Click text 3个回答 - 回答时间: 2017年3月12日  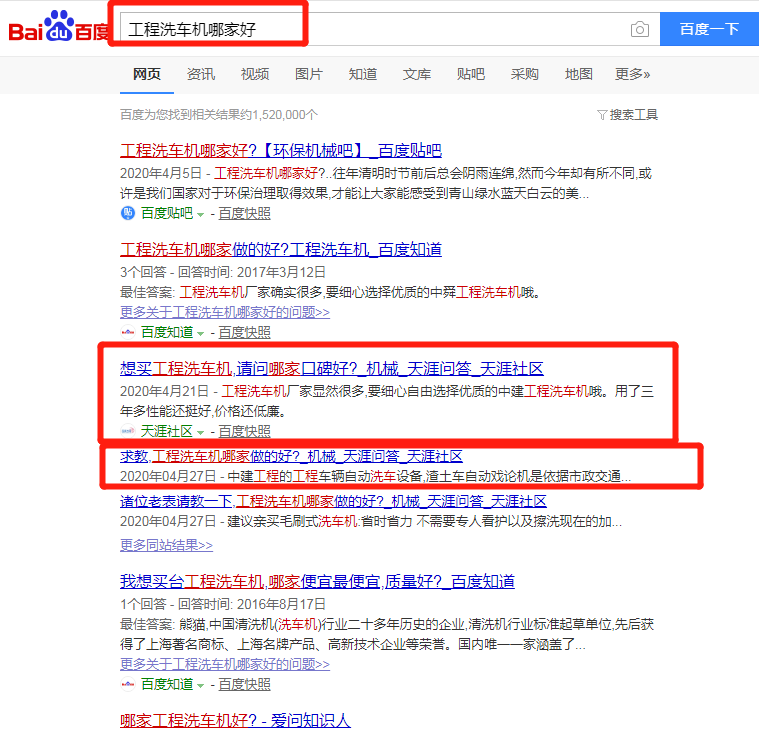coord(223,272)
